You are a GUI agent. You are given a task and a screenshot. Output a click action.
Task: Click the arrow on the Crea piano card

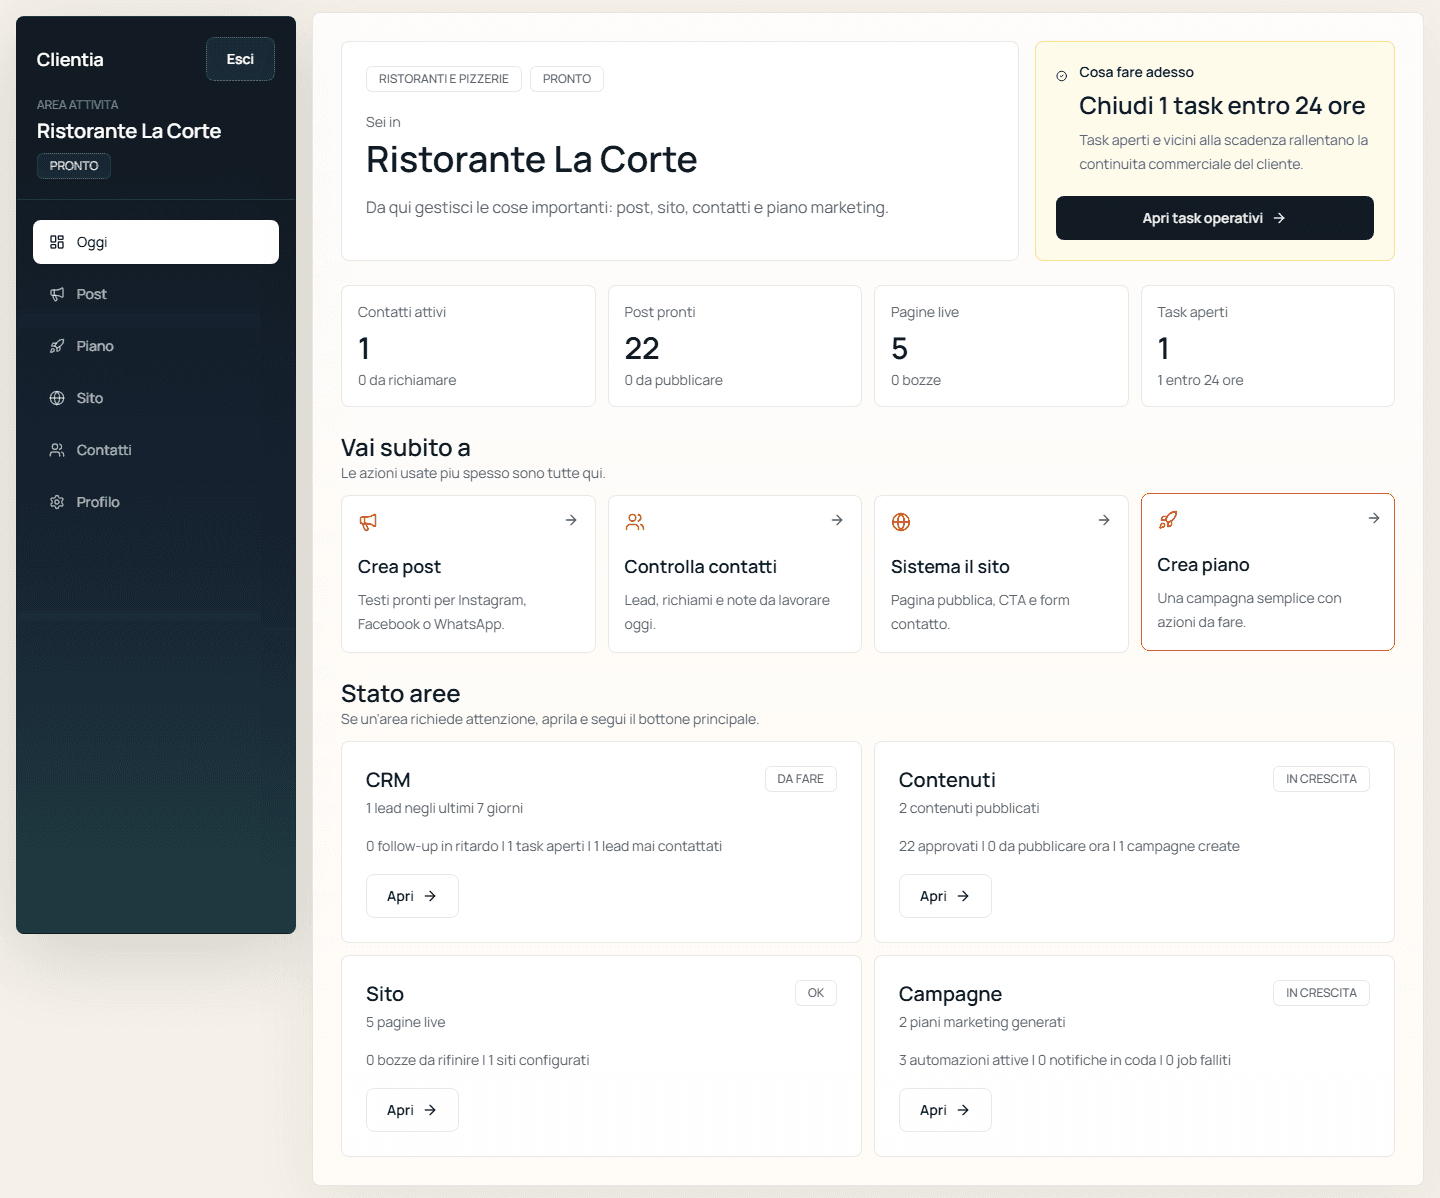1374,518
